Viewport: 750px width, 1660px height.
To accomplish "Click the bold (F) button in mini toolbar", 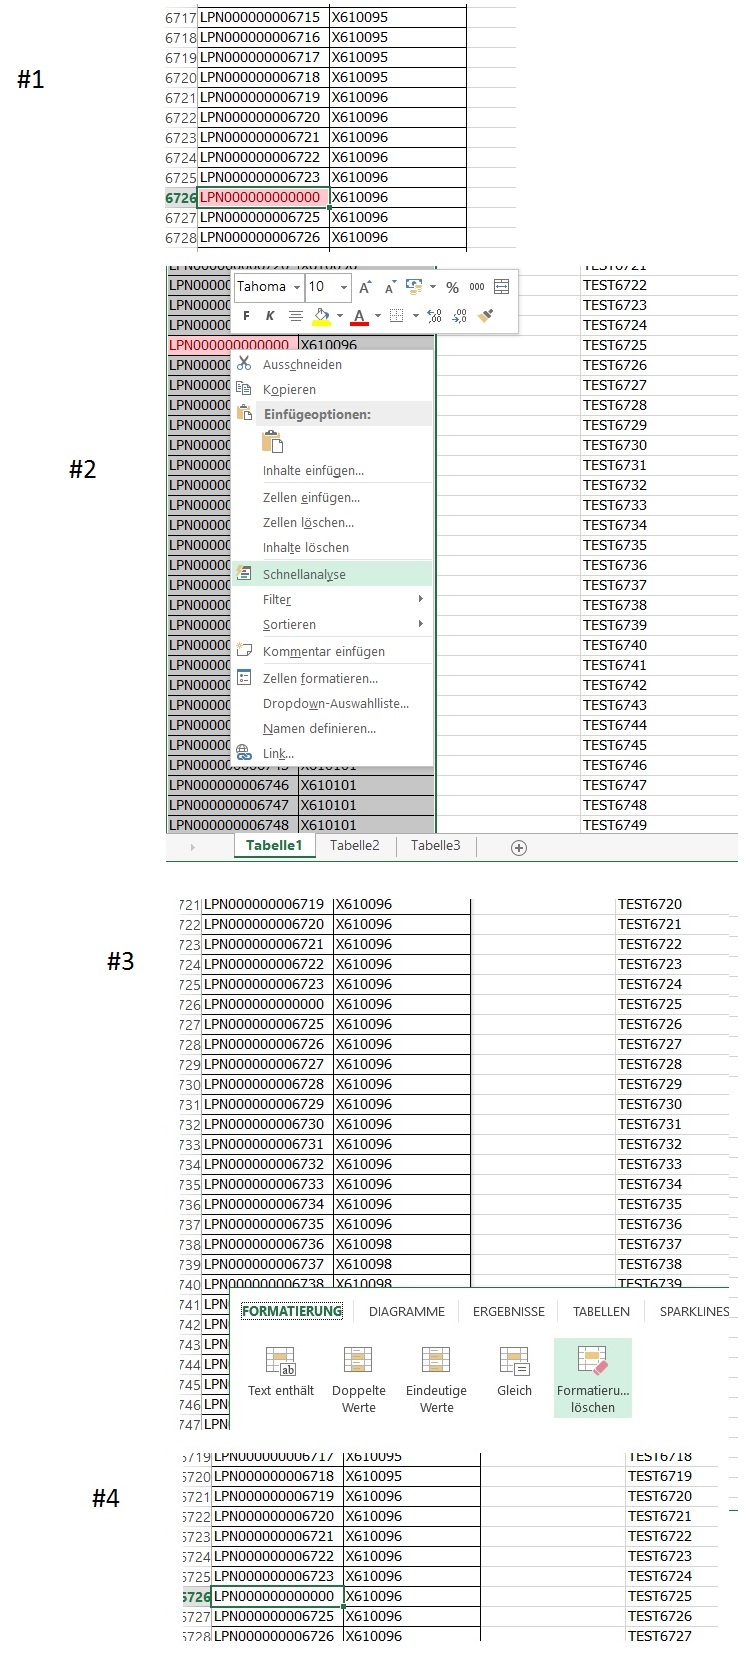I will 246,316.
